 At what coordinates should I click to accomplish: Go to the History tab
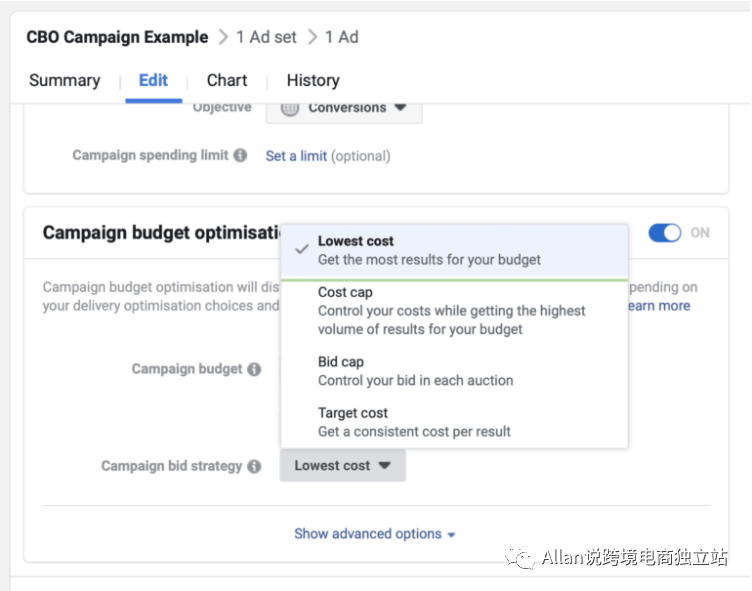pos(313,81)
